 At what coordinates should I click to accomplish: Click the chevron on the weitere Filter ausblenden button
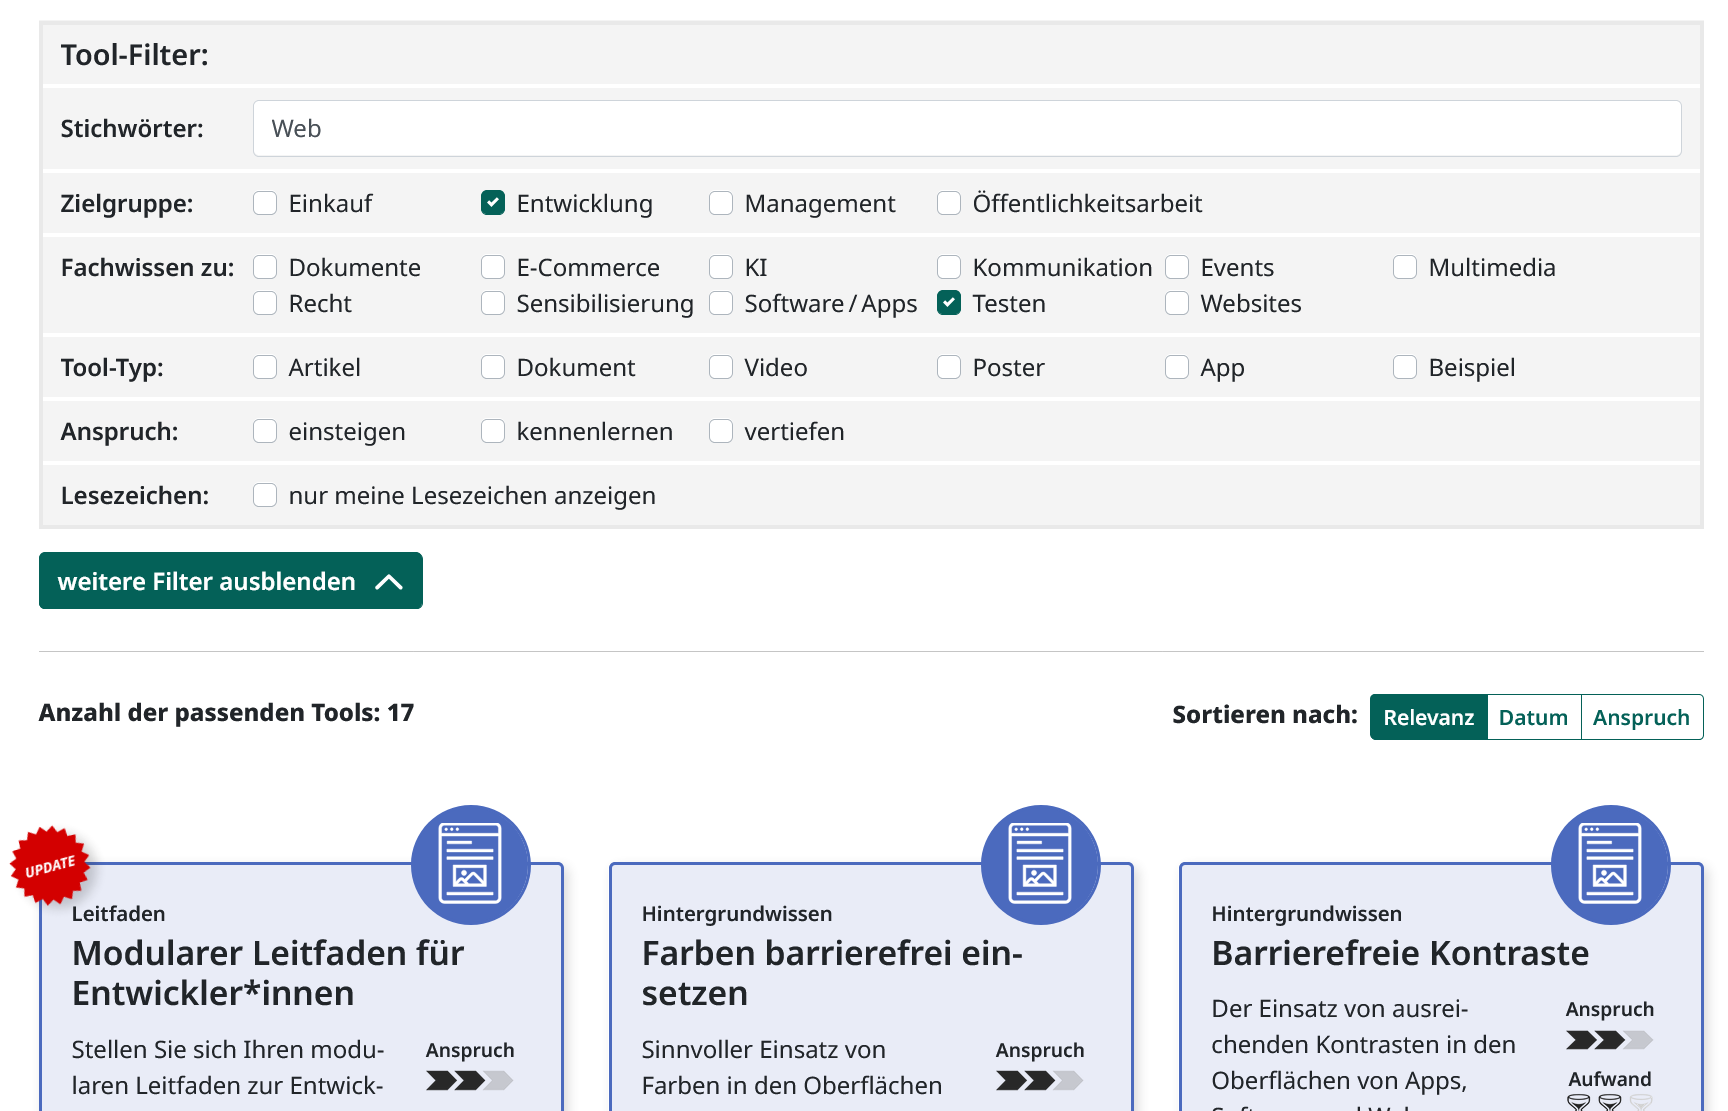click(x=389, y=582)
